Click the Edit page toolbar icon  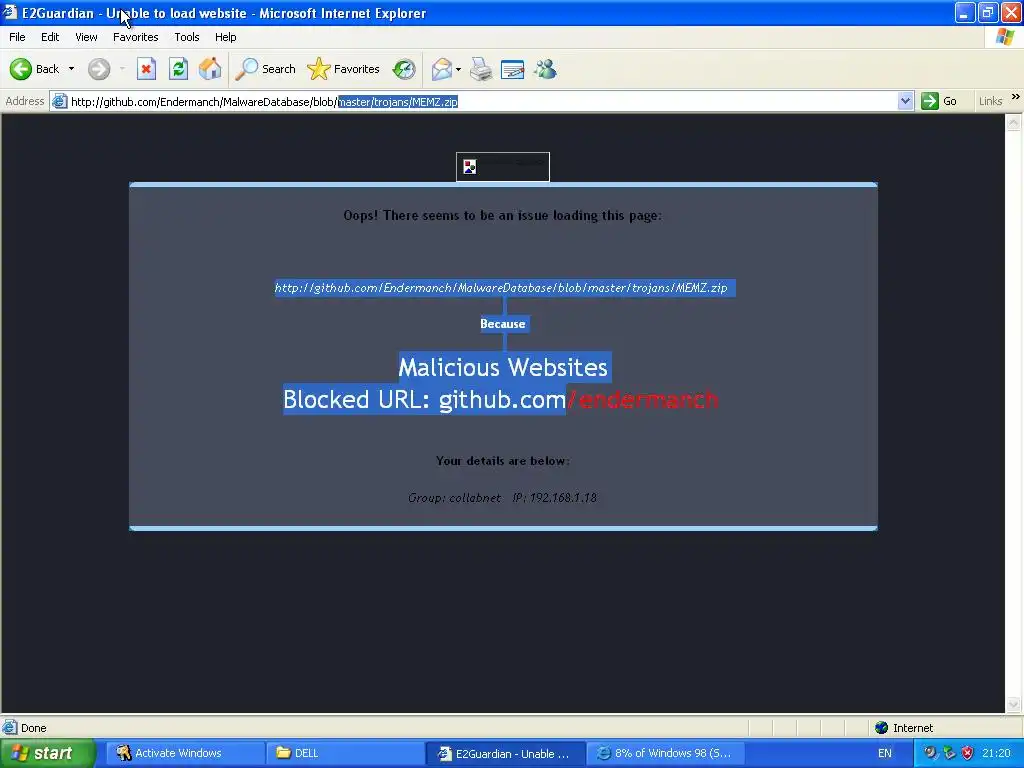tap(513, 69)
